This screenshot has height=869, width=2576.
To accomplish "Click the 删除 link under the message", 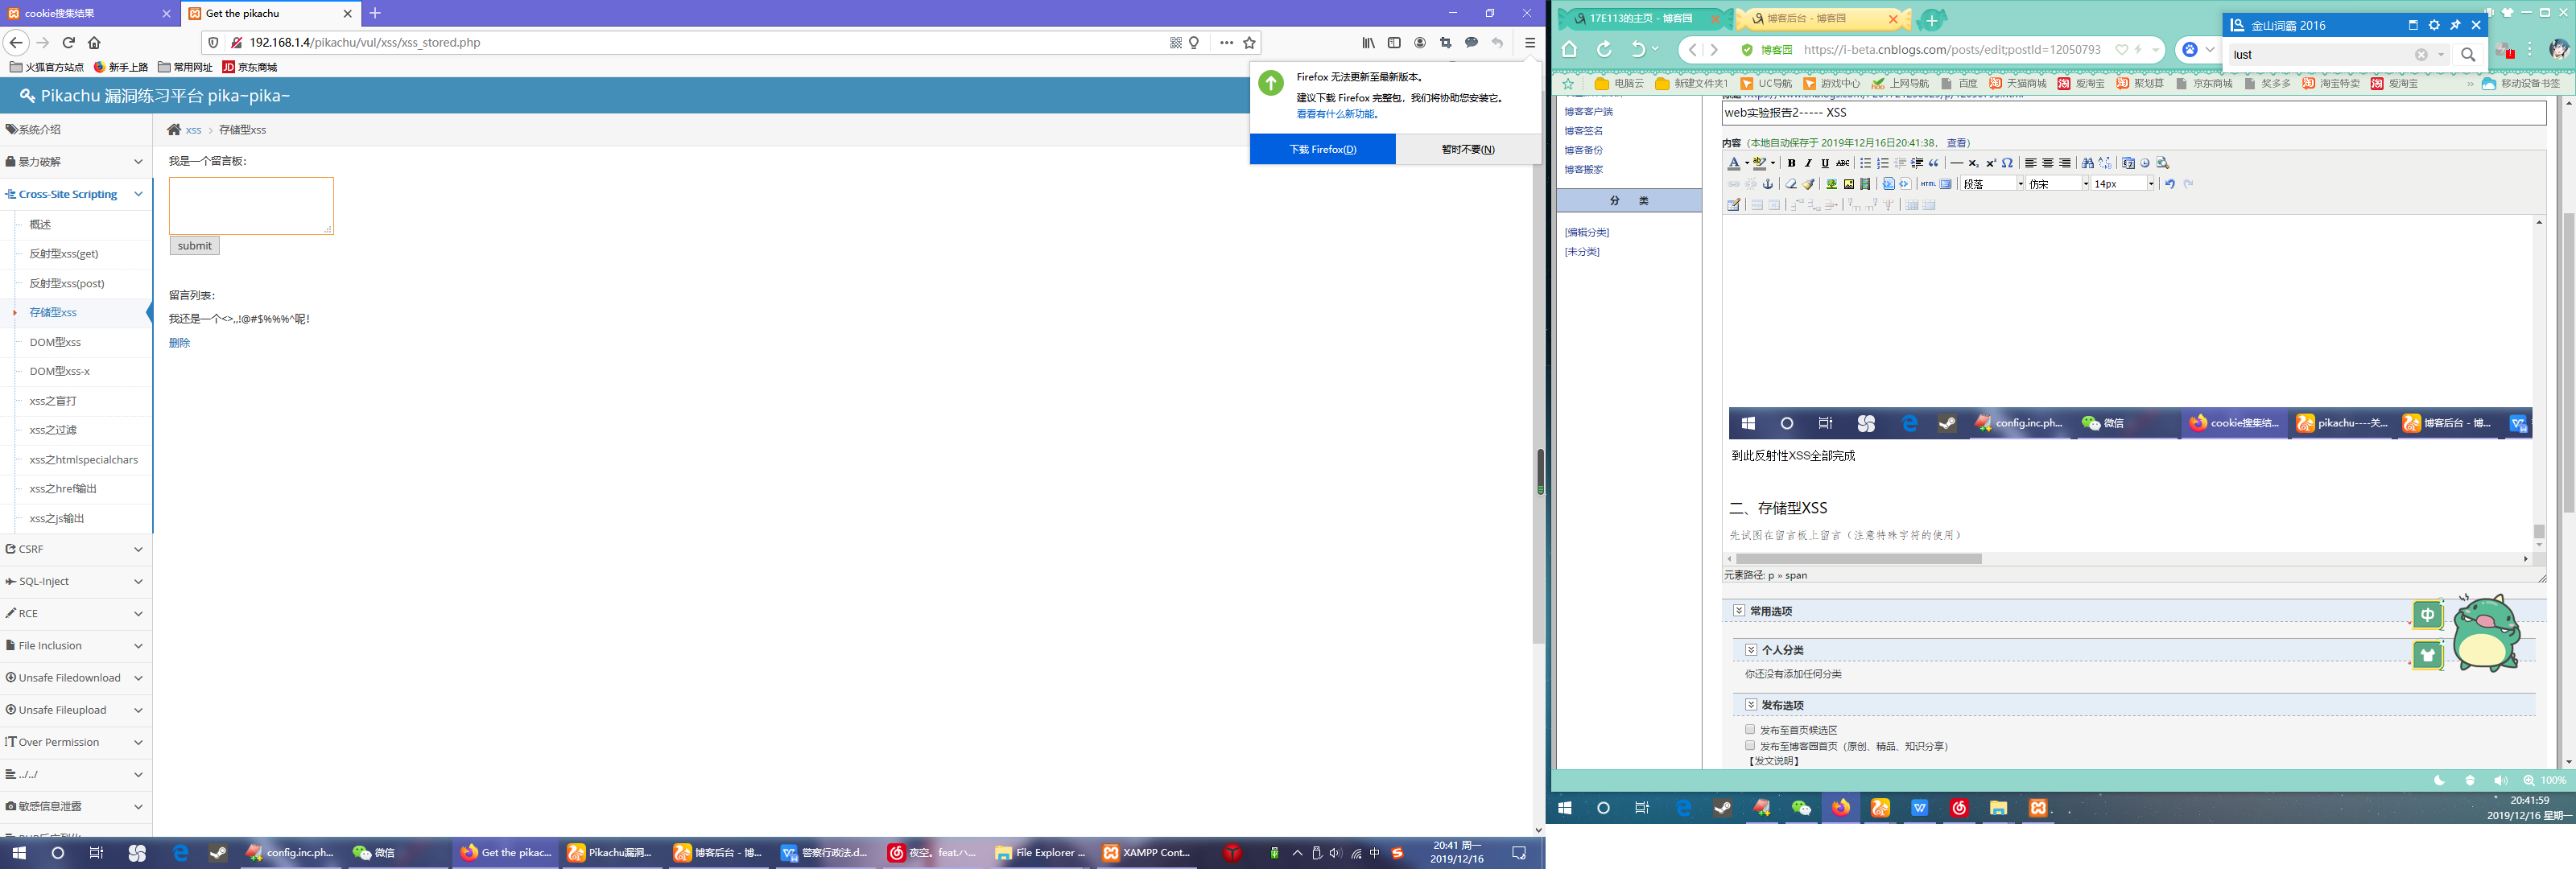I will (x=179, y=343).
